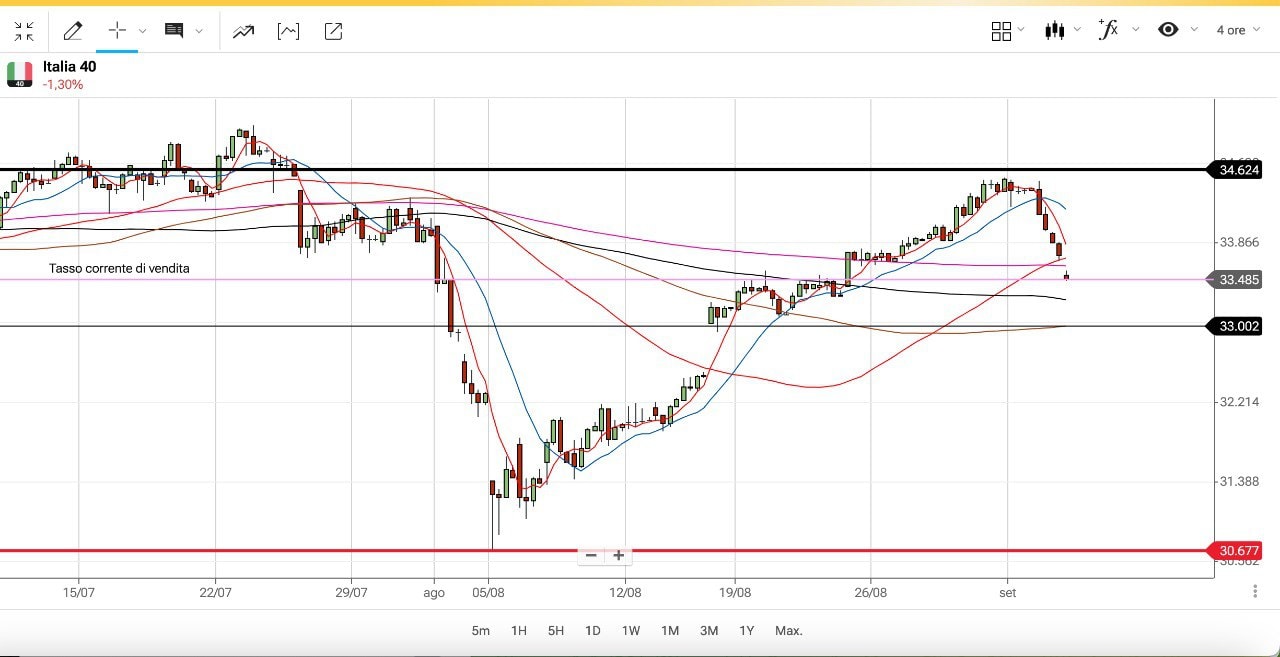Select the 1W time range
Screen dimensions: 1280x657
tap(631, 631)
